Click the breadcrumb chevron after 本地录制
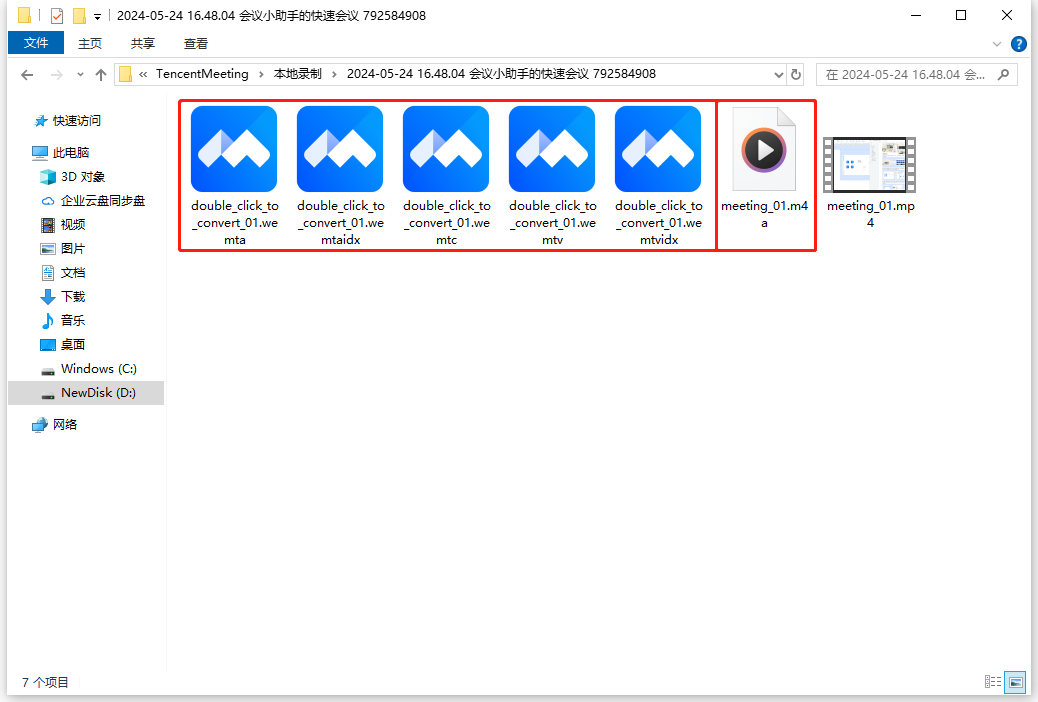This screenshot has height=702, width=1038. point(334,75)
